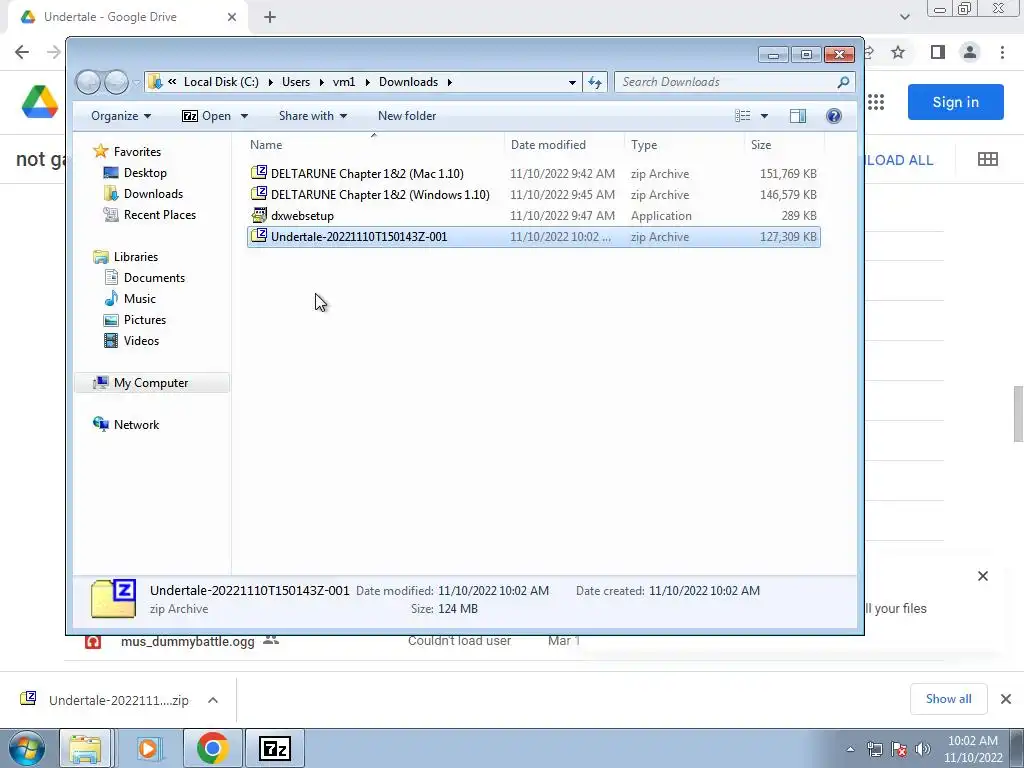Open the Share with menu
Image resolution: width=1024 pixels, height=768 pixels.
[313, 116]
